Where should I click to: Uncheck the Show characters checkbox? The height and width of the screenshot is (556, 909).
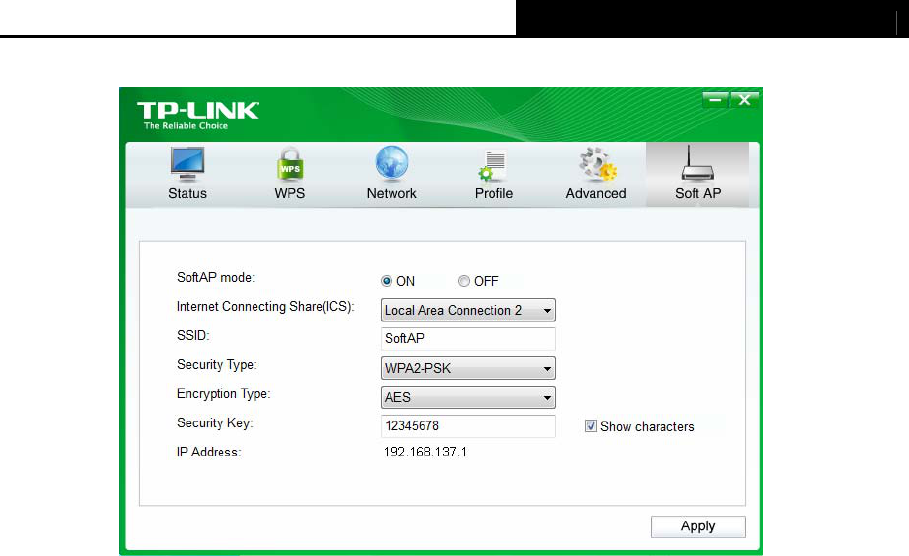(591, 426)
